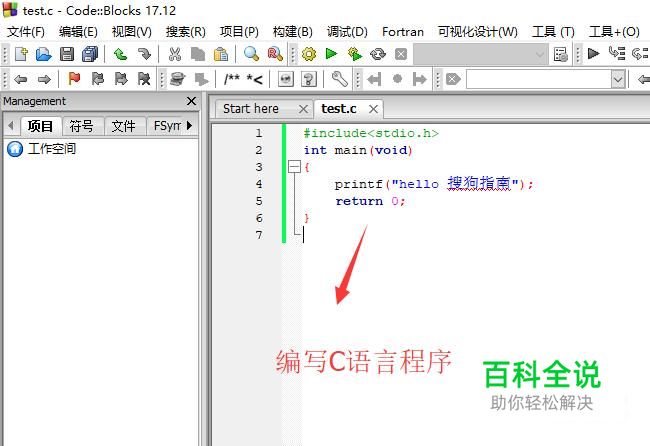Copy selection with the copy icon
This screenshot has height=446, width=650.
coord(198,54)
